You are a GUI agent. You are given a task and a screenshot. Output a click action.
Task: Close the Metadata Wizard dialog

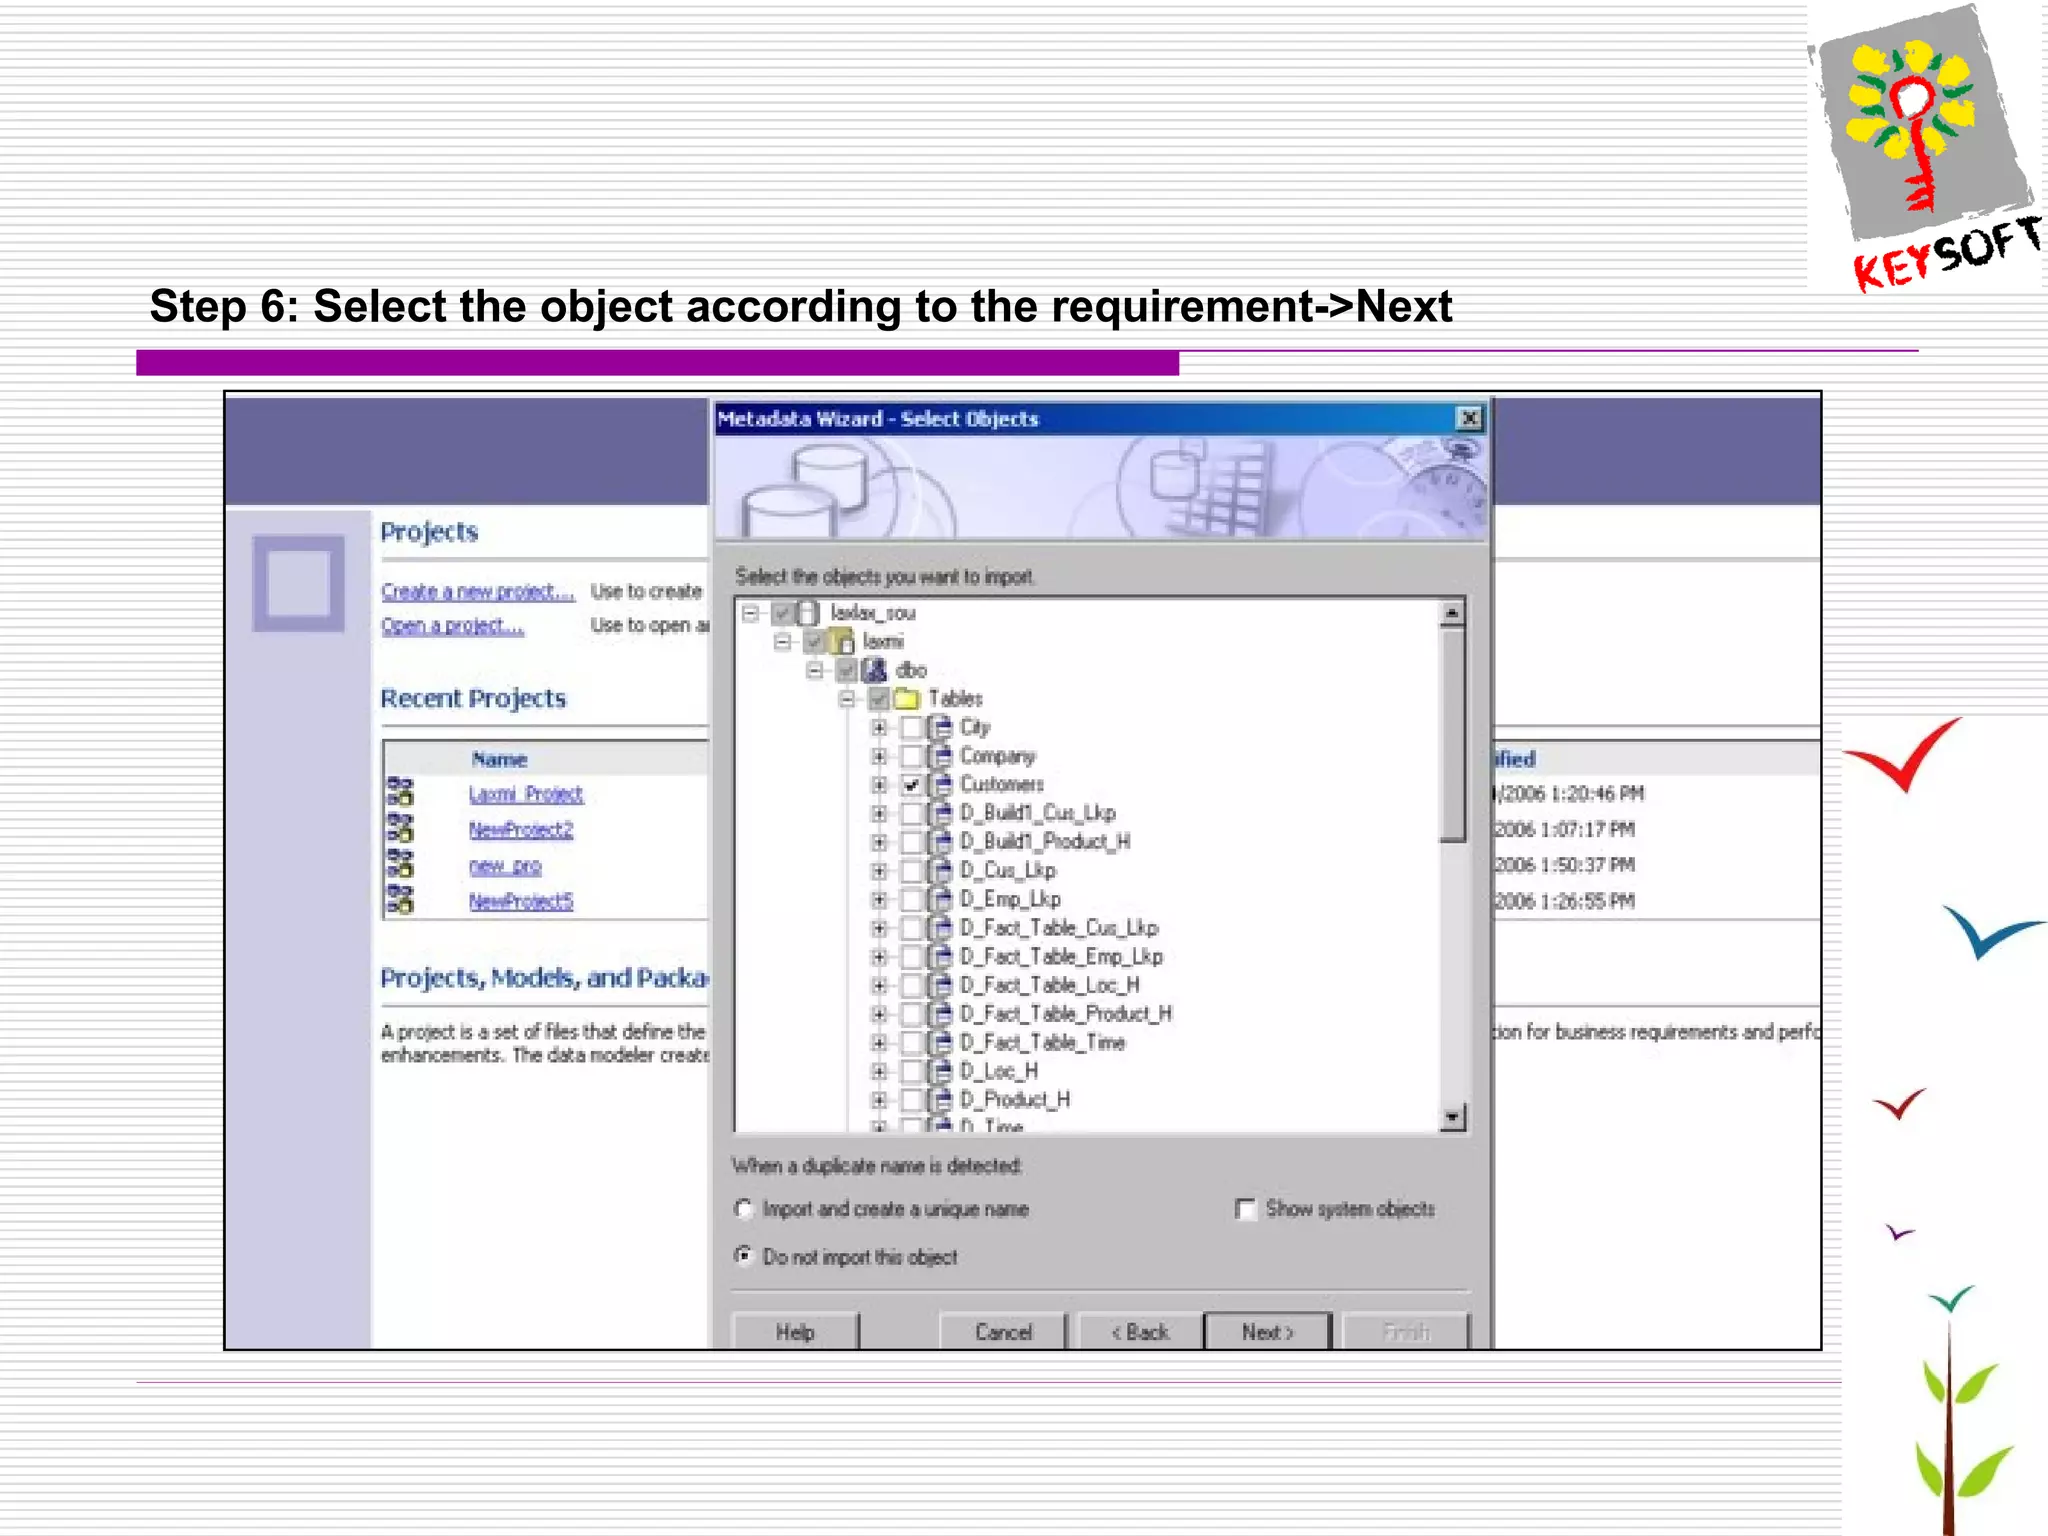point(1469,418)
